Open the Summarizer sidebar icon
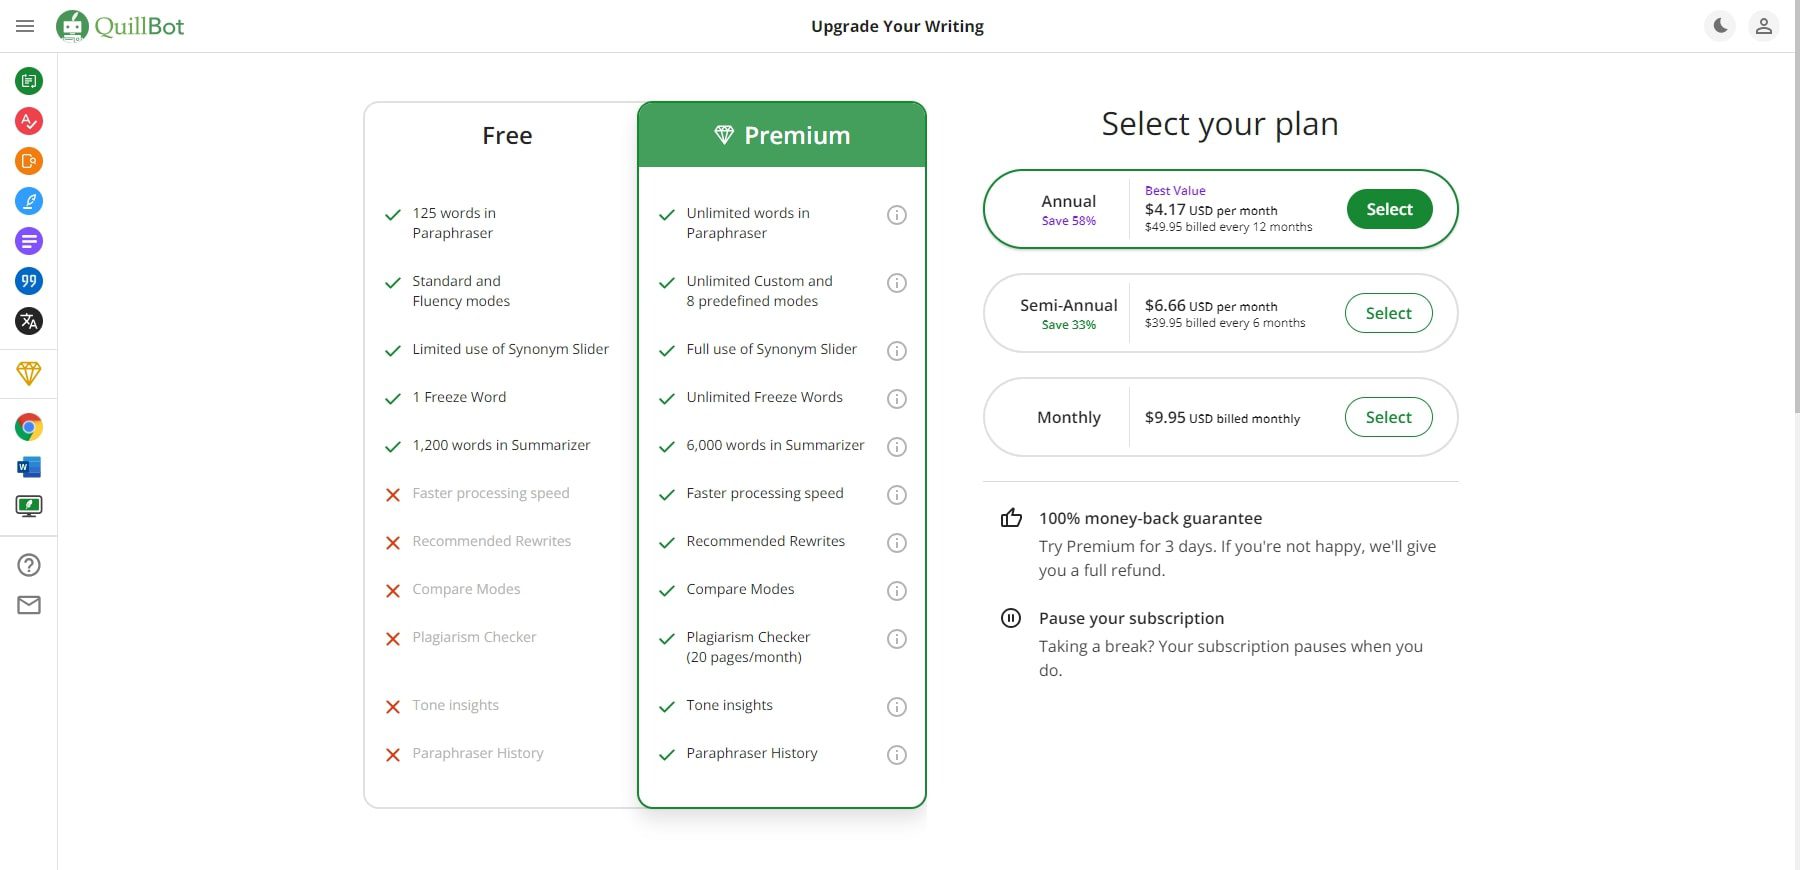This screenshot has height=870, width=1800. coord(29,241)
